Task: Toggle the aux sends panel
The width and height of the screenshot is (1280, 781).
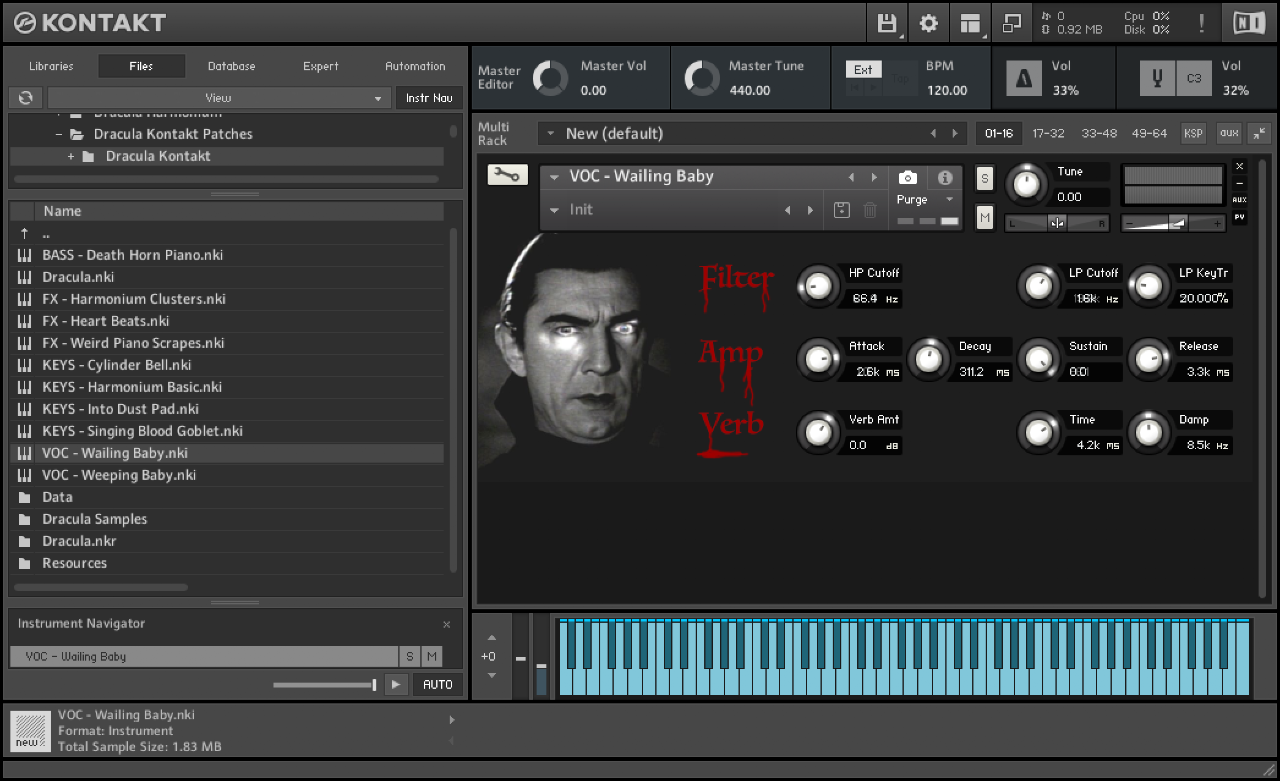Action: (x=1229, y=133)
